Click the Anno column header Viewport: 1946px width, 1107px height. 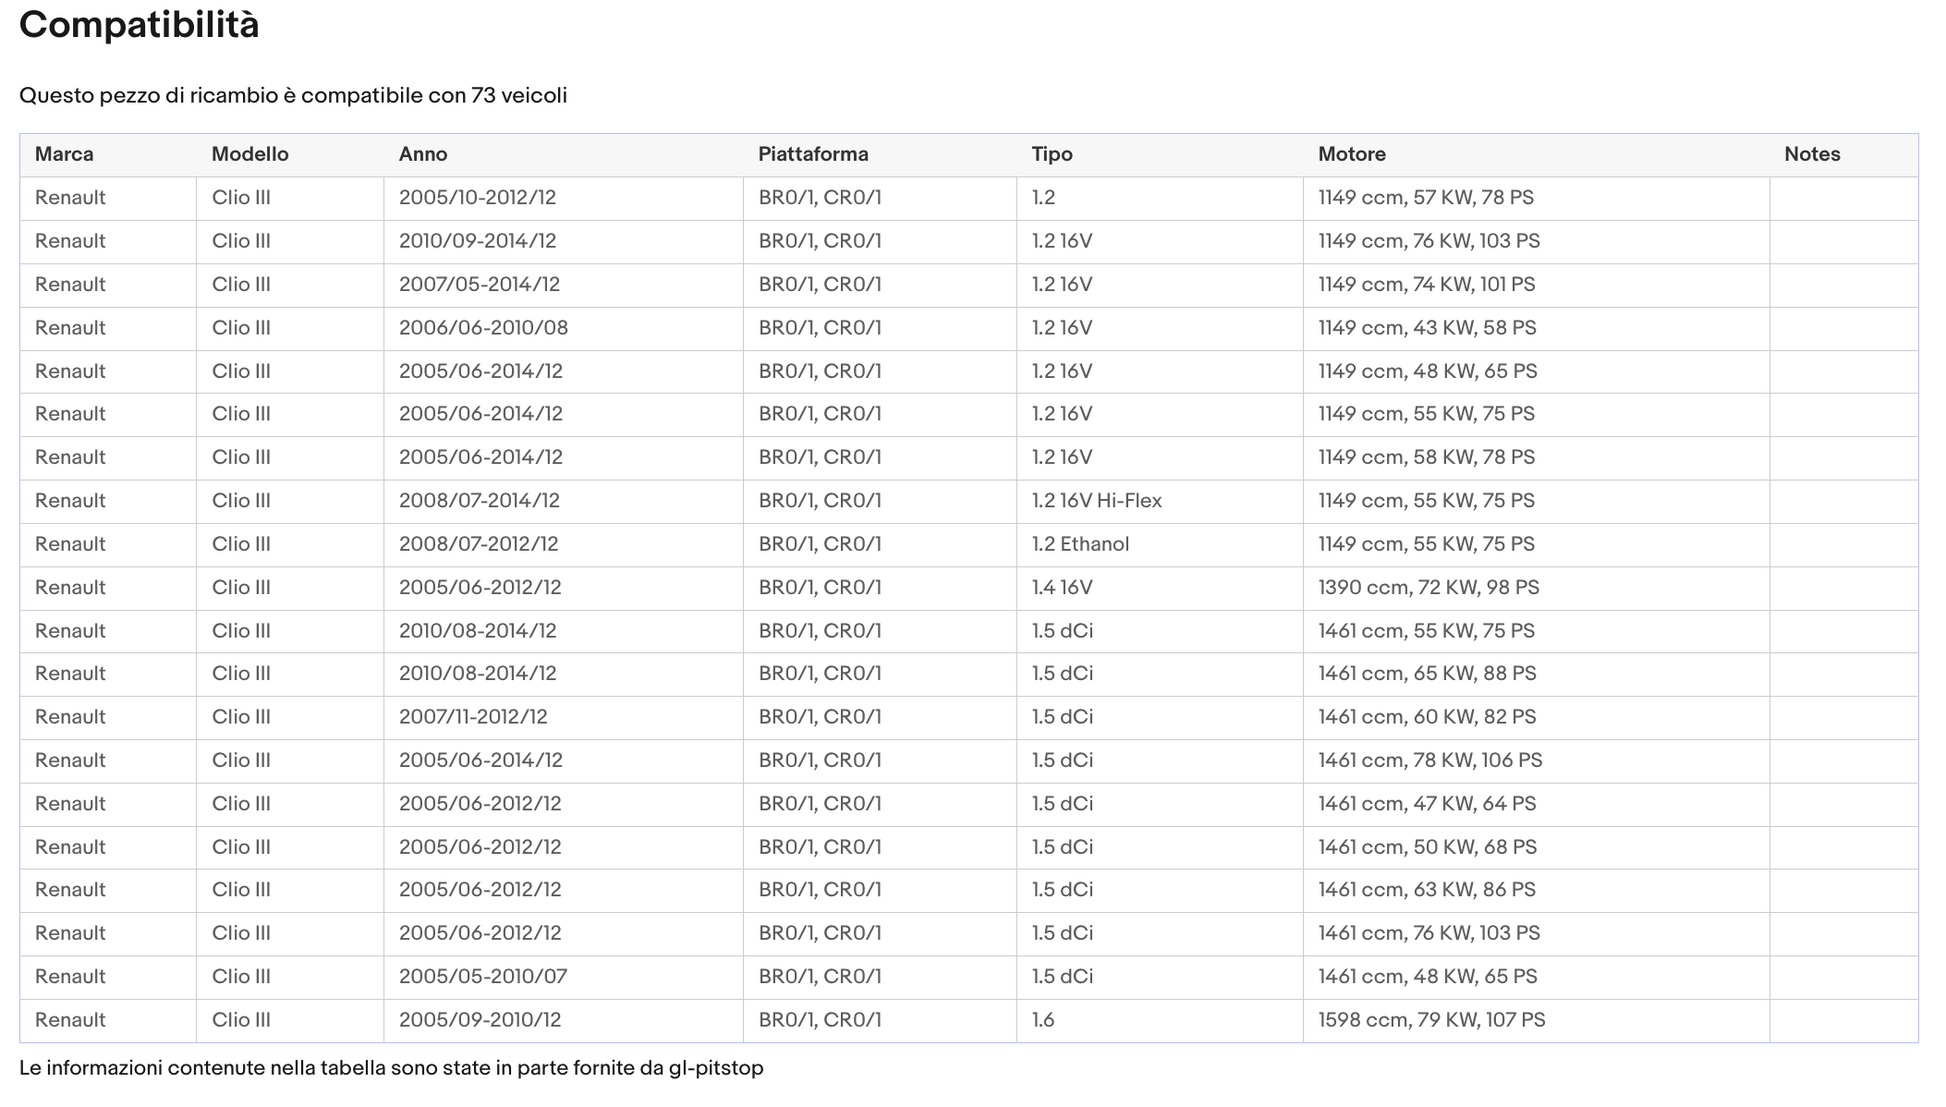[x=423, y=154]
